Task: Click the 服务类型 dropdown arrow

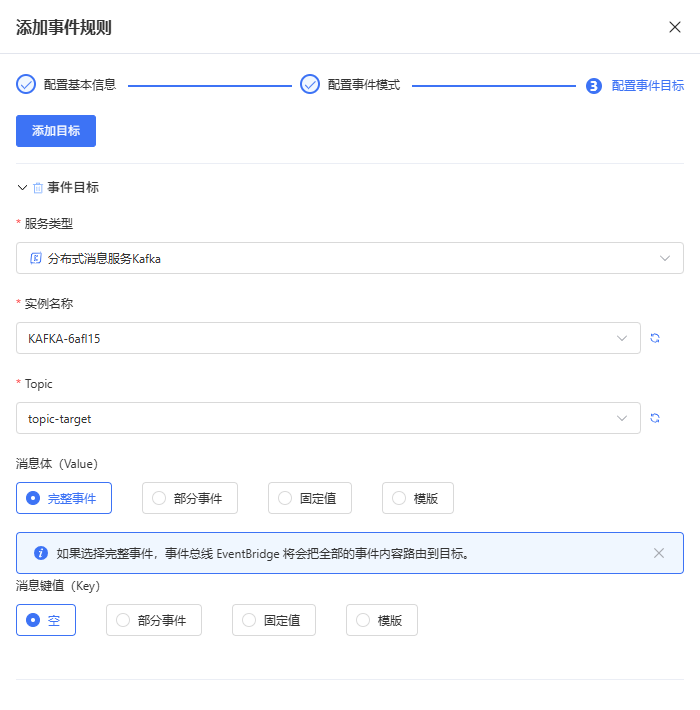Action: (665, 258)
